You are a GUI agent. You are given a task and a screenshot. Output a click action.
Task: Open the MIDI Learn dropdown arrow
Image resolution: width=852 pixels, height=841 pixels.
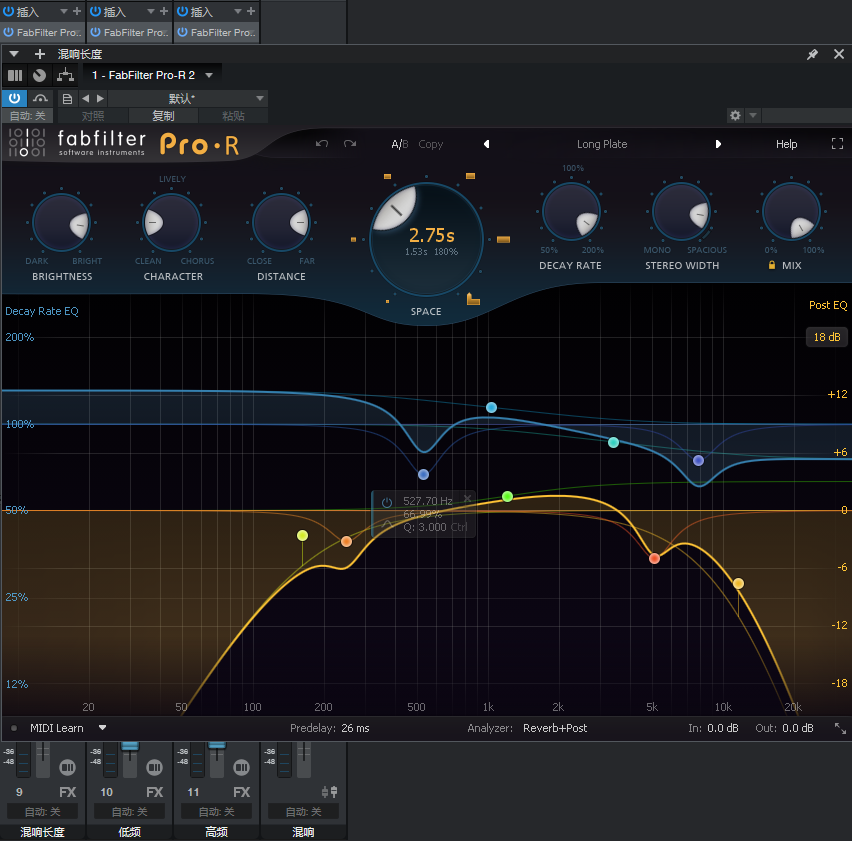[102, 727]
